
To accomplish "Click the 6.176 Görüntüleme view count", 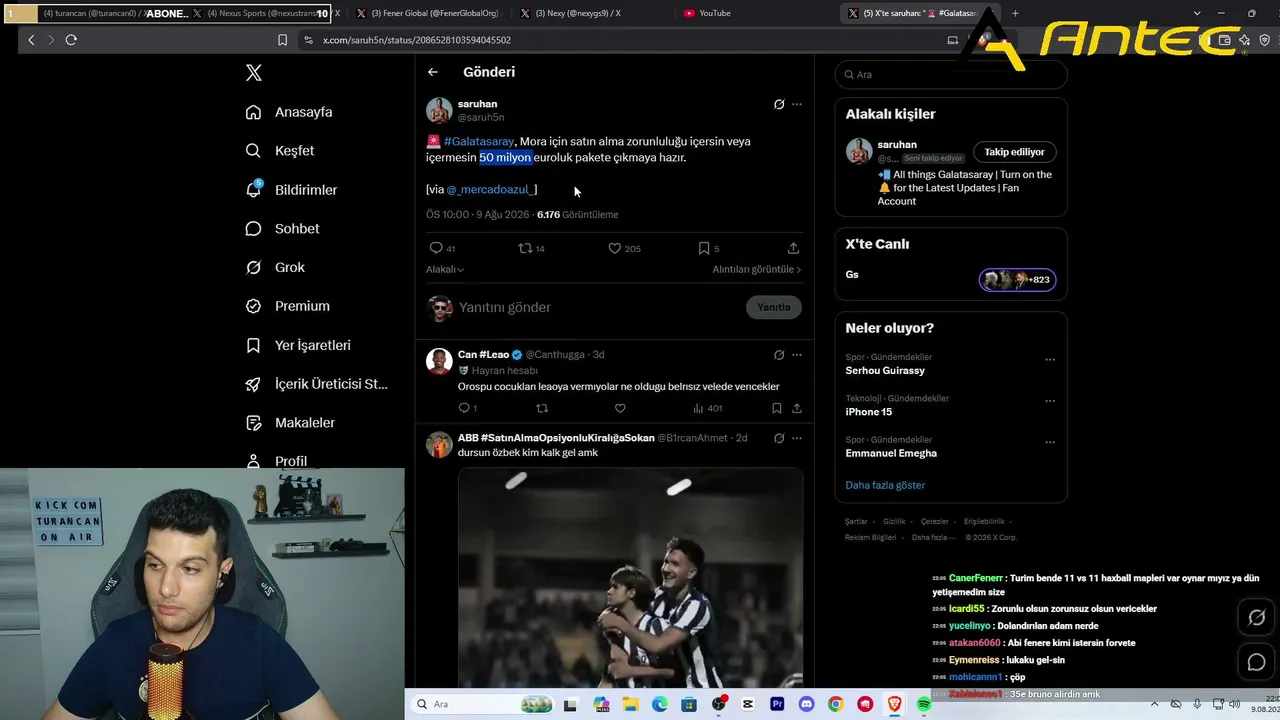I will click(x=578, y=215).
